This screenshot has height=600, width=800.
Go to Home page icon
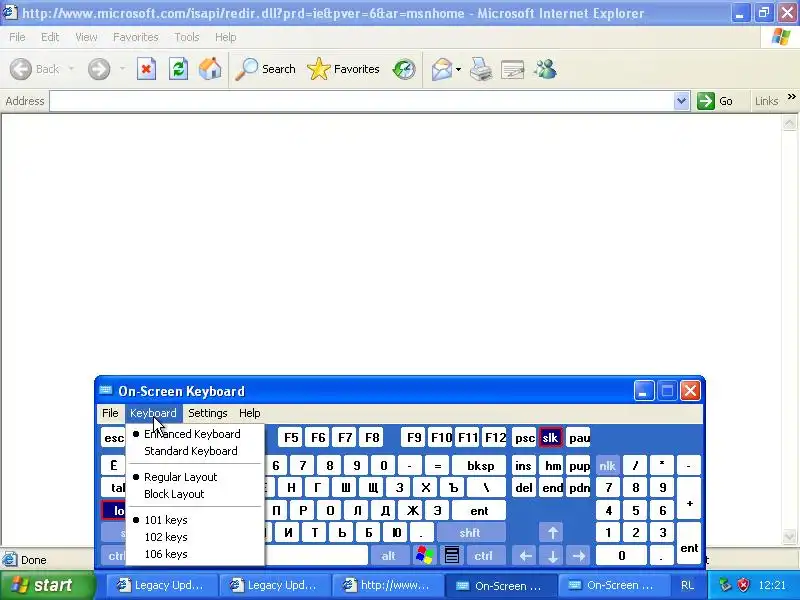210,69
